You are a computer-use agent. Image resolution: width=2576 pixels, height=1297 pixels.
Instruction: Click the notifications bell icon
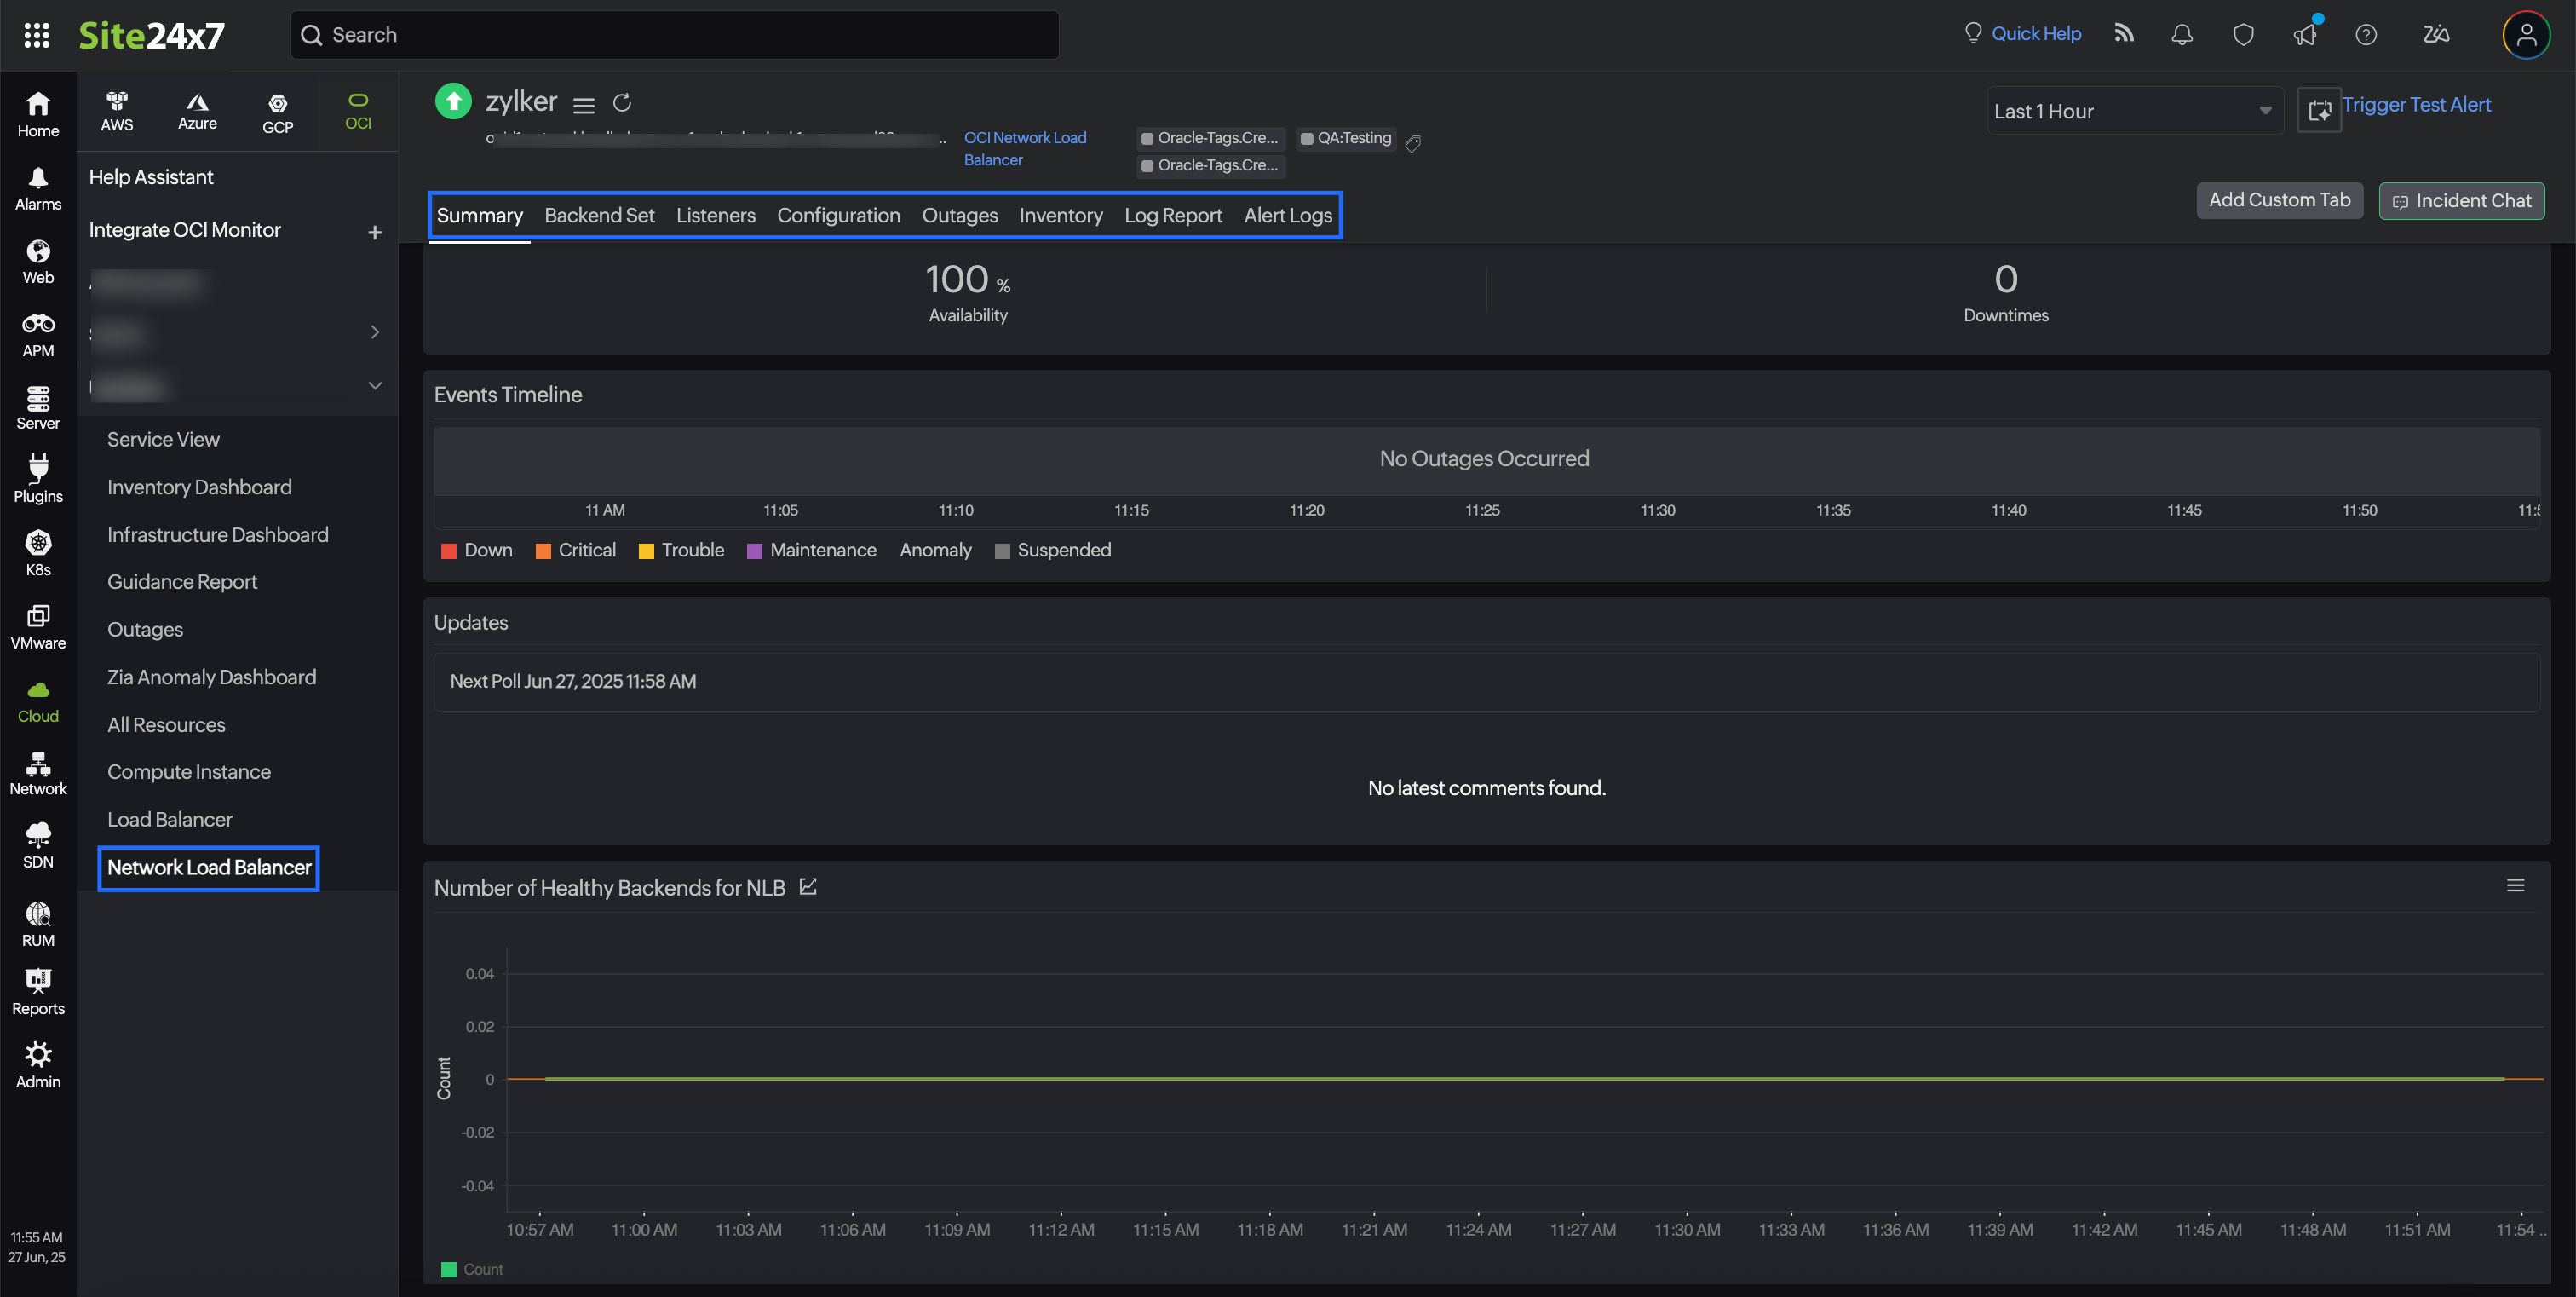[x=2182, y=35]
